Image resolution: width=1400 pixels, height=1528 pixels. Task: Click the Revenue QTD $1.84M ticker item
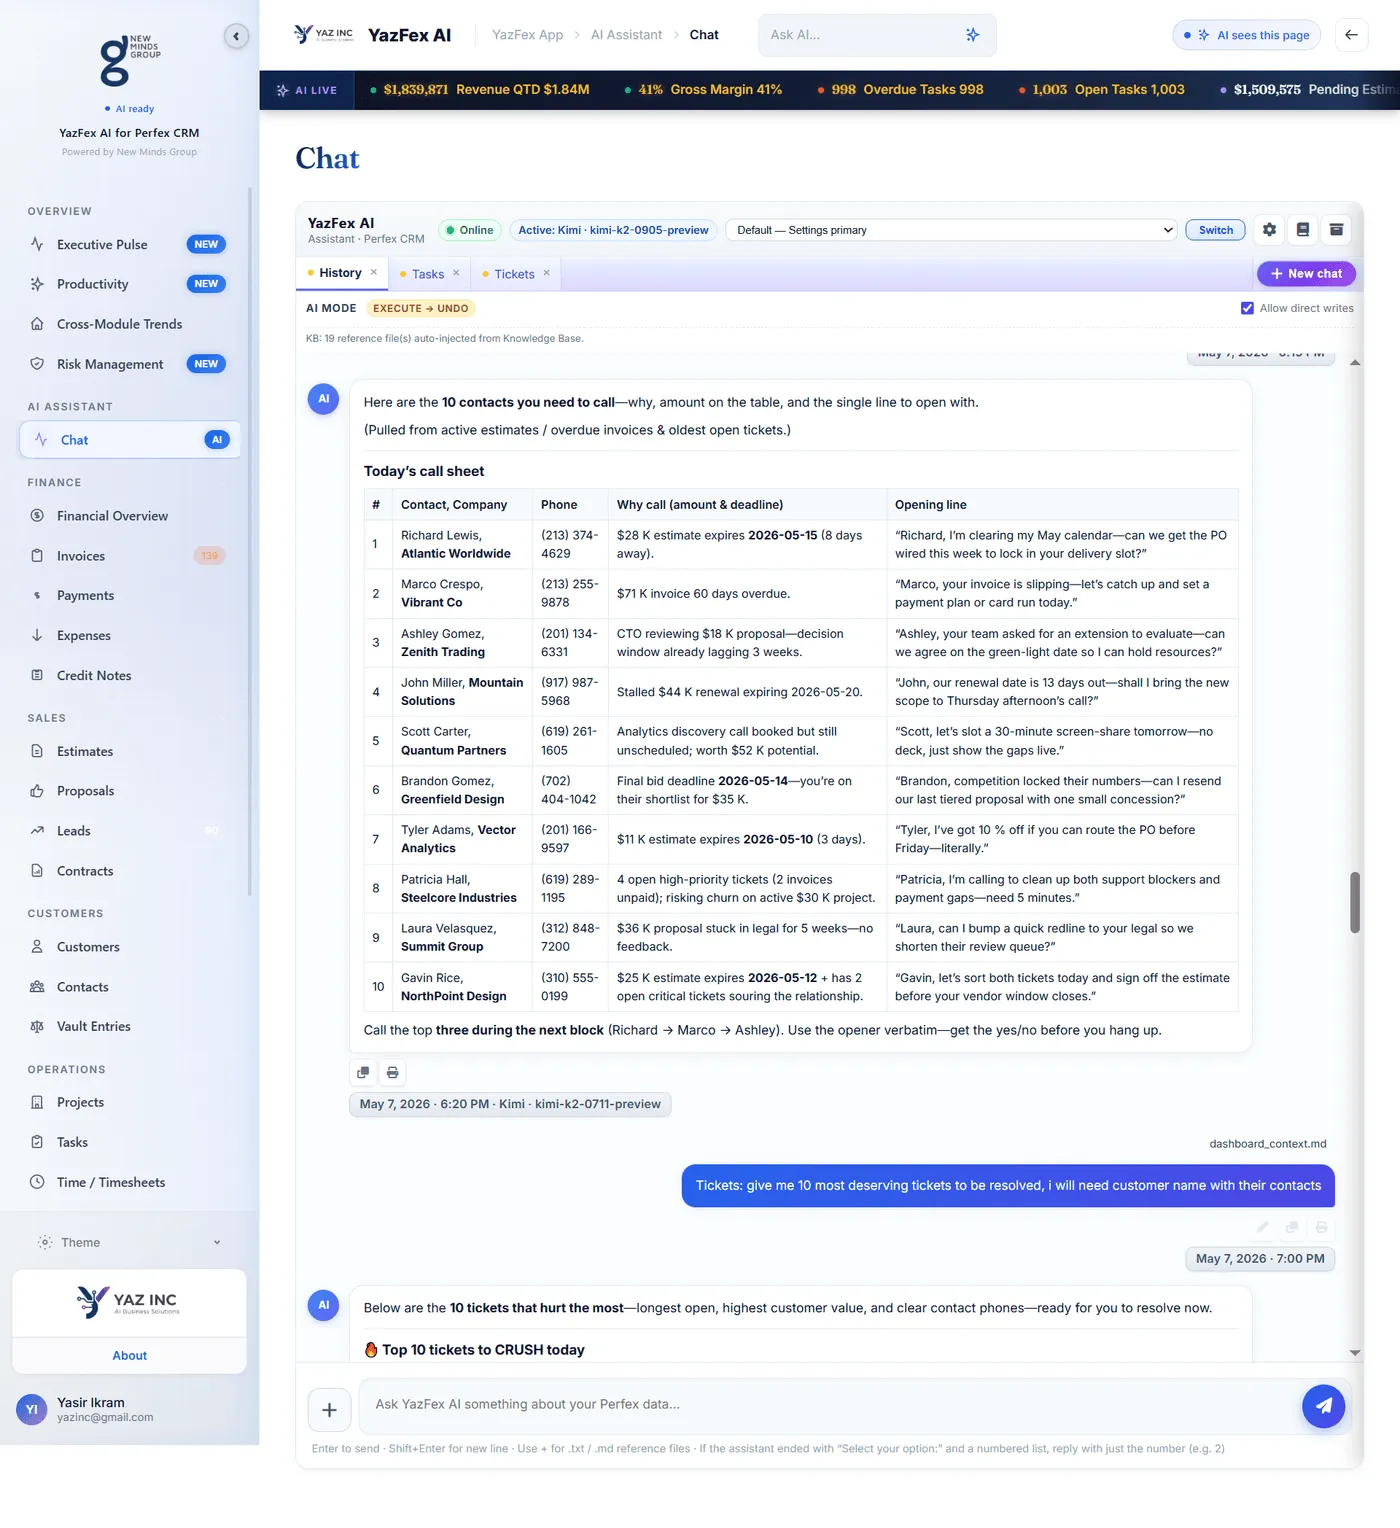480,90
